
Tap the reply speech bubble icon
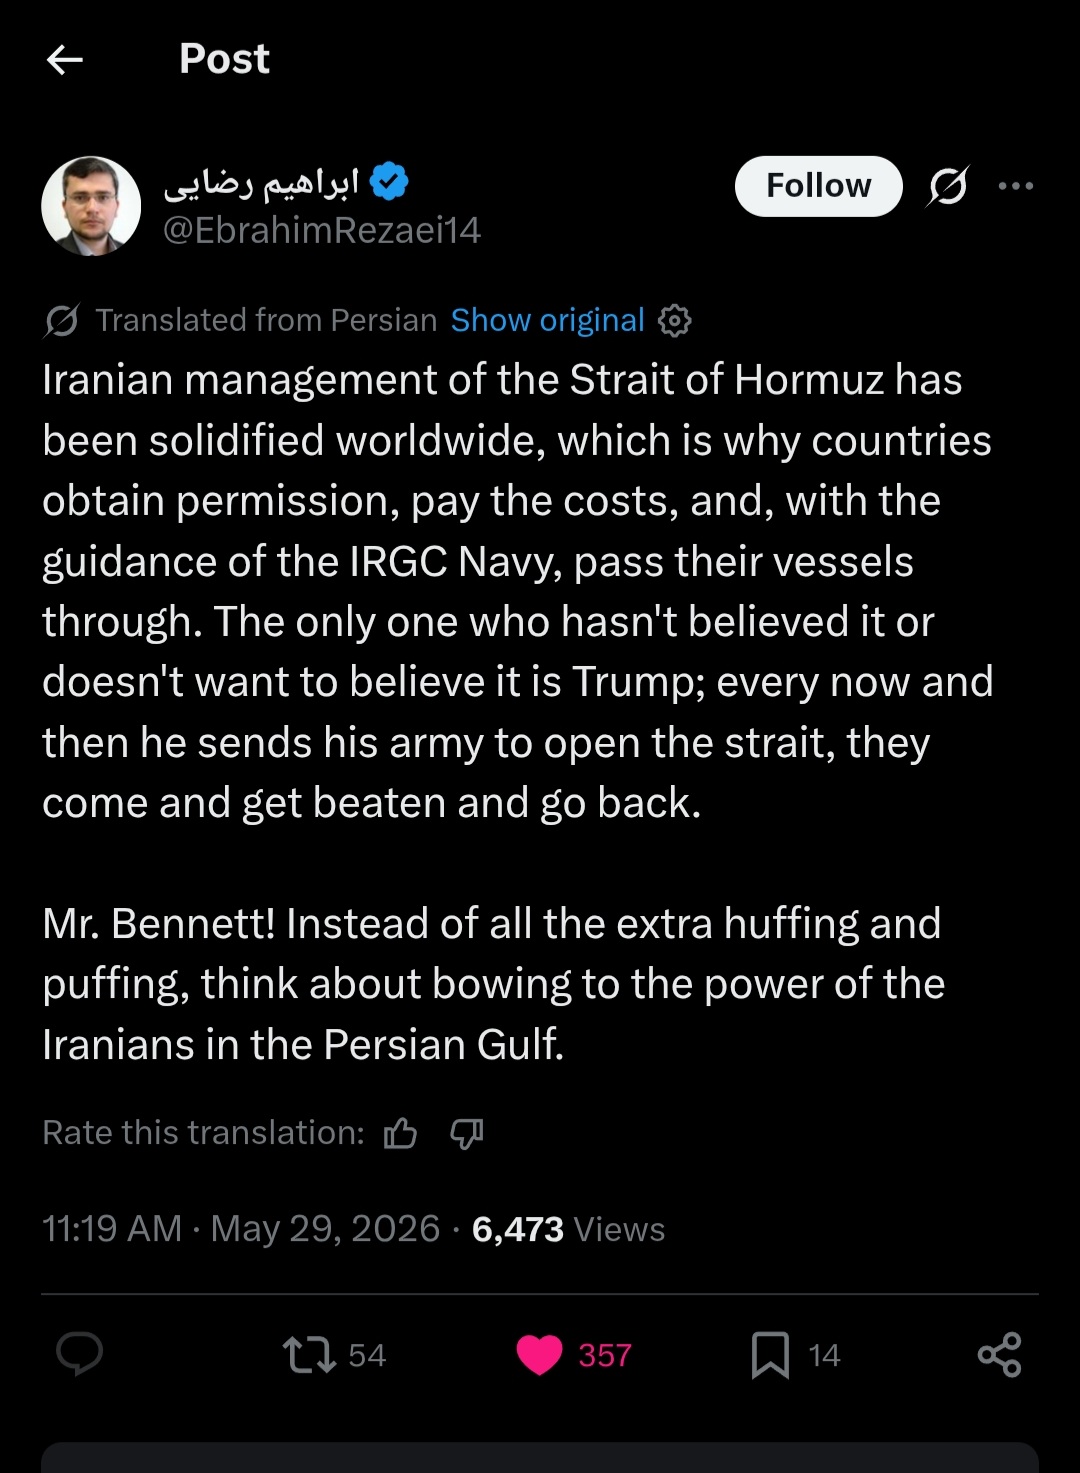(80, 1355)
